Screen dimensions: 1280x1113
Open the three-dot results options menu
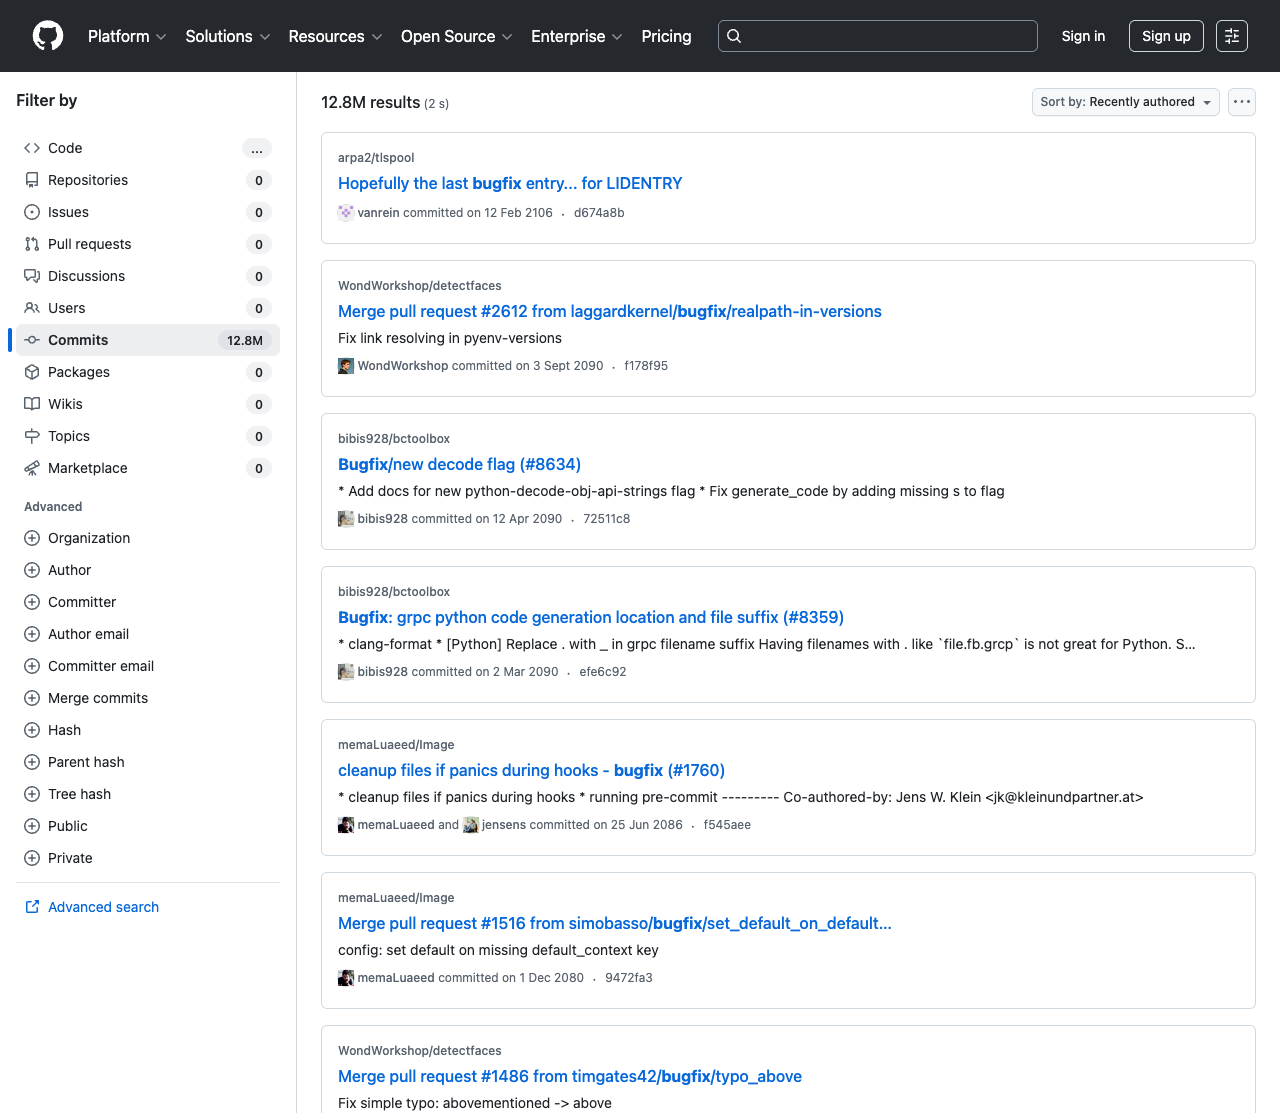click(1242, 102)
